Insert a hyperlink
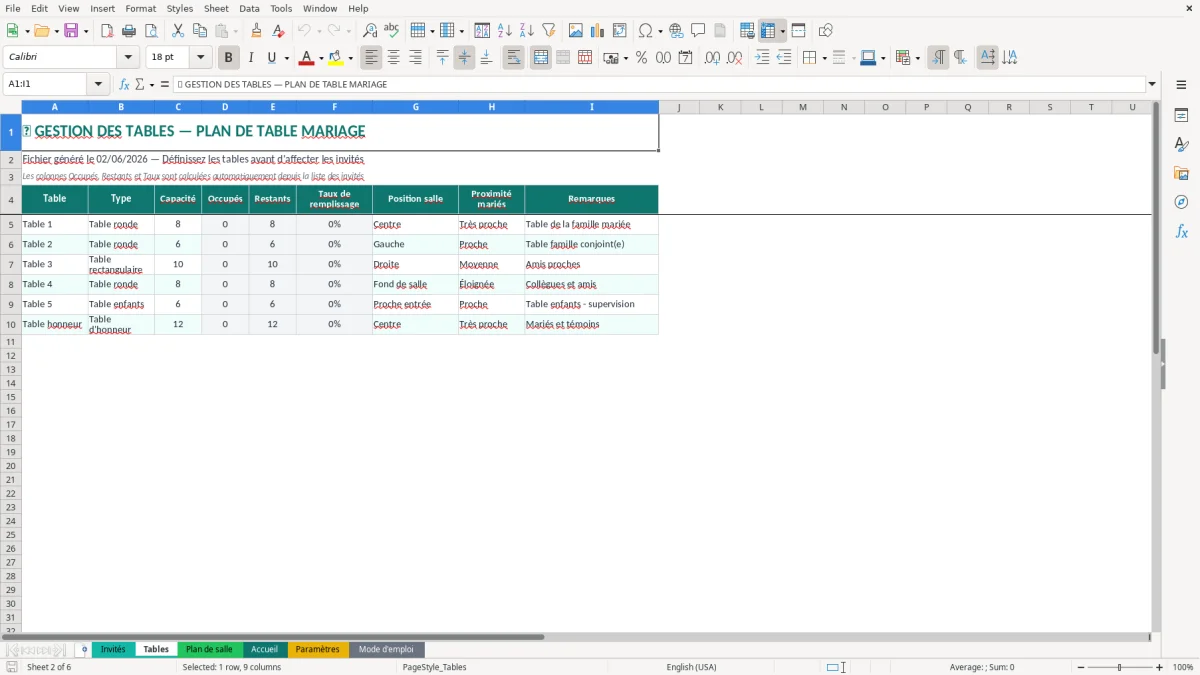This screenshot has height=675, width=1200. 676,31
